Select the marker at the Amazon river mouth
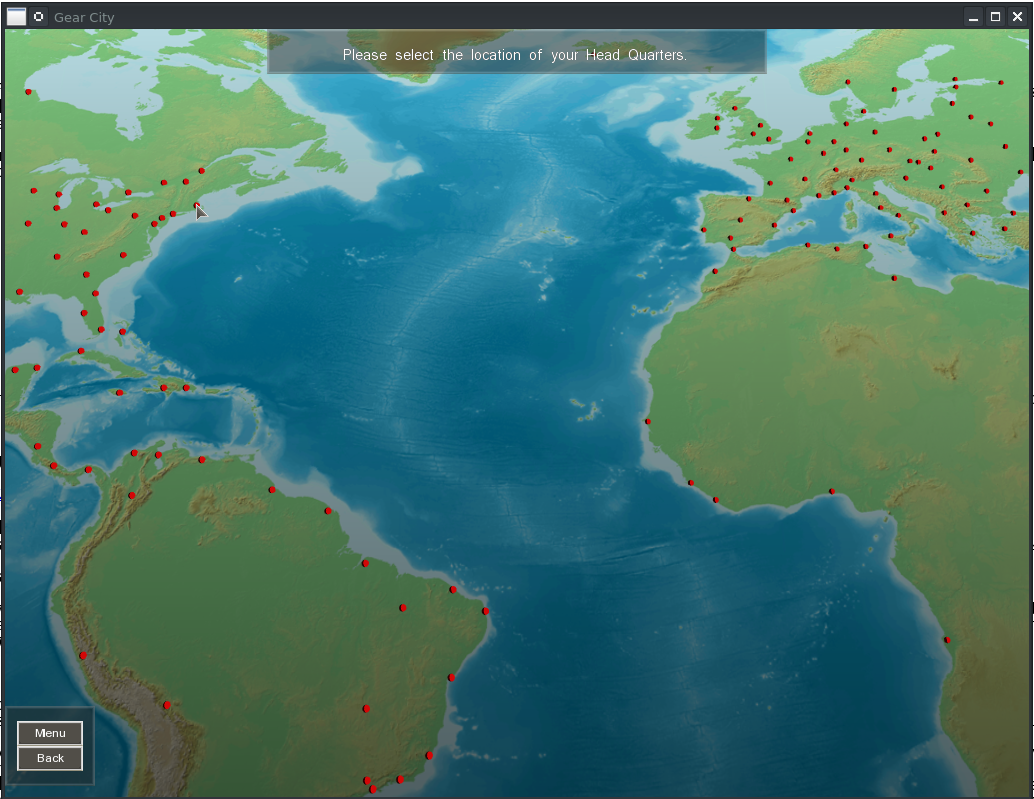This screenshot has height=799, width=1034. click(365, 564)
